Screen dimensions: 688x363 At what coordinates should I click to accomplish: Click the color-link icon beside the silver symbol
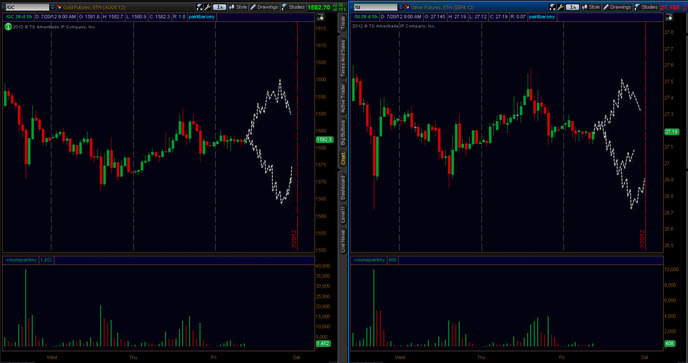click(408, 7)
